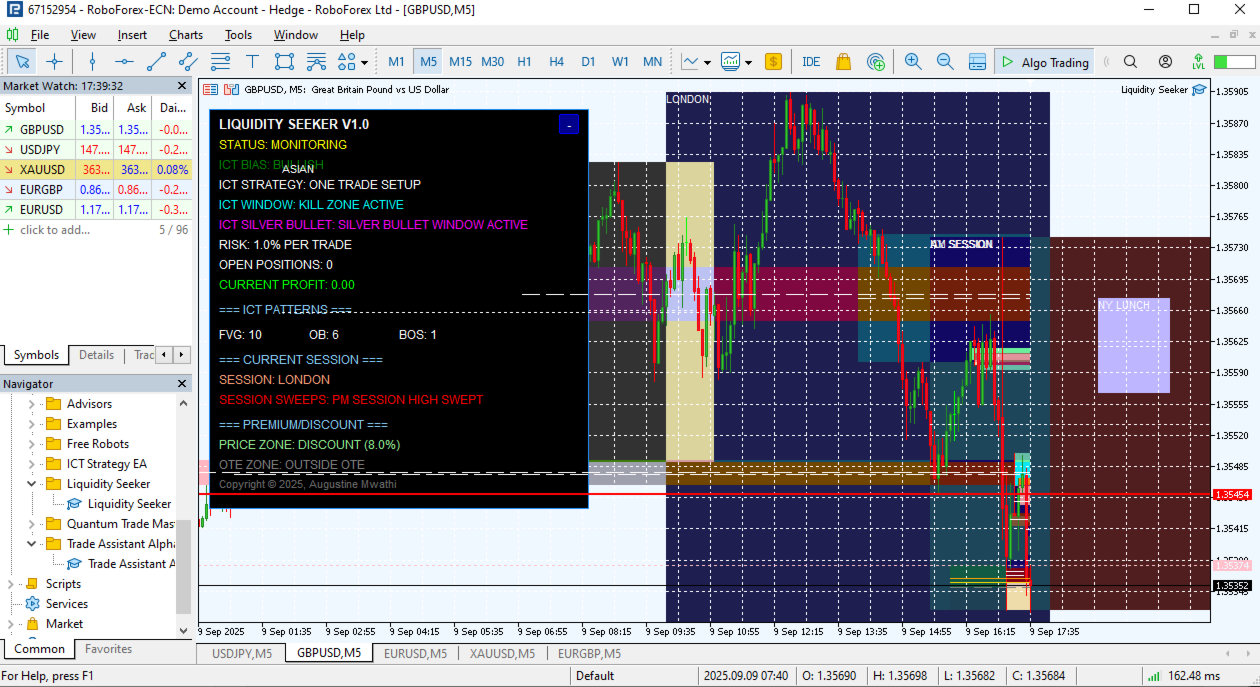Close the Navigator panel
This screenshot has height=687, width=1260.
pos(182,384)
